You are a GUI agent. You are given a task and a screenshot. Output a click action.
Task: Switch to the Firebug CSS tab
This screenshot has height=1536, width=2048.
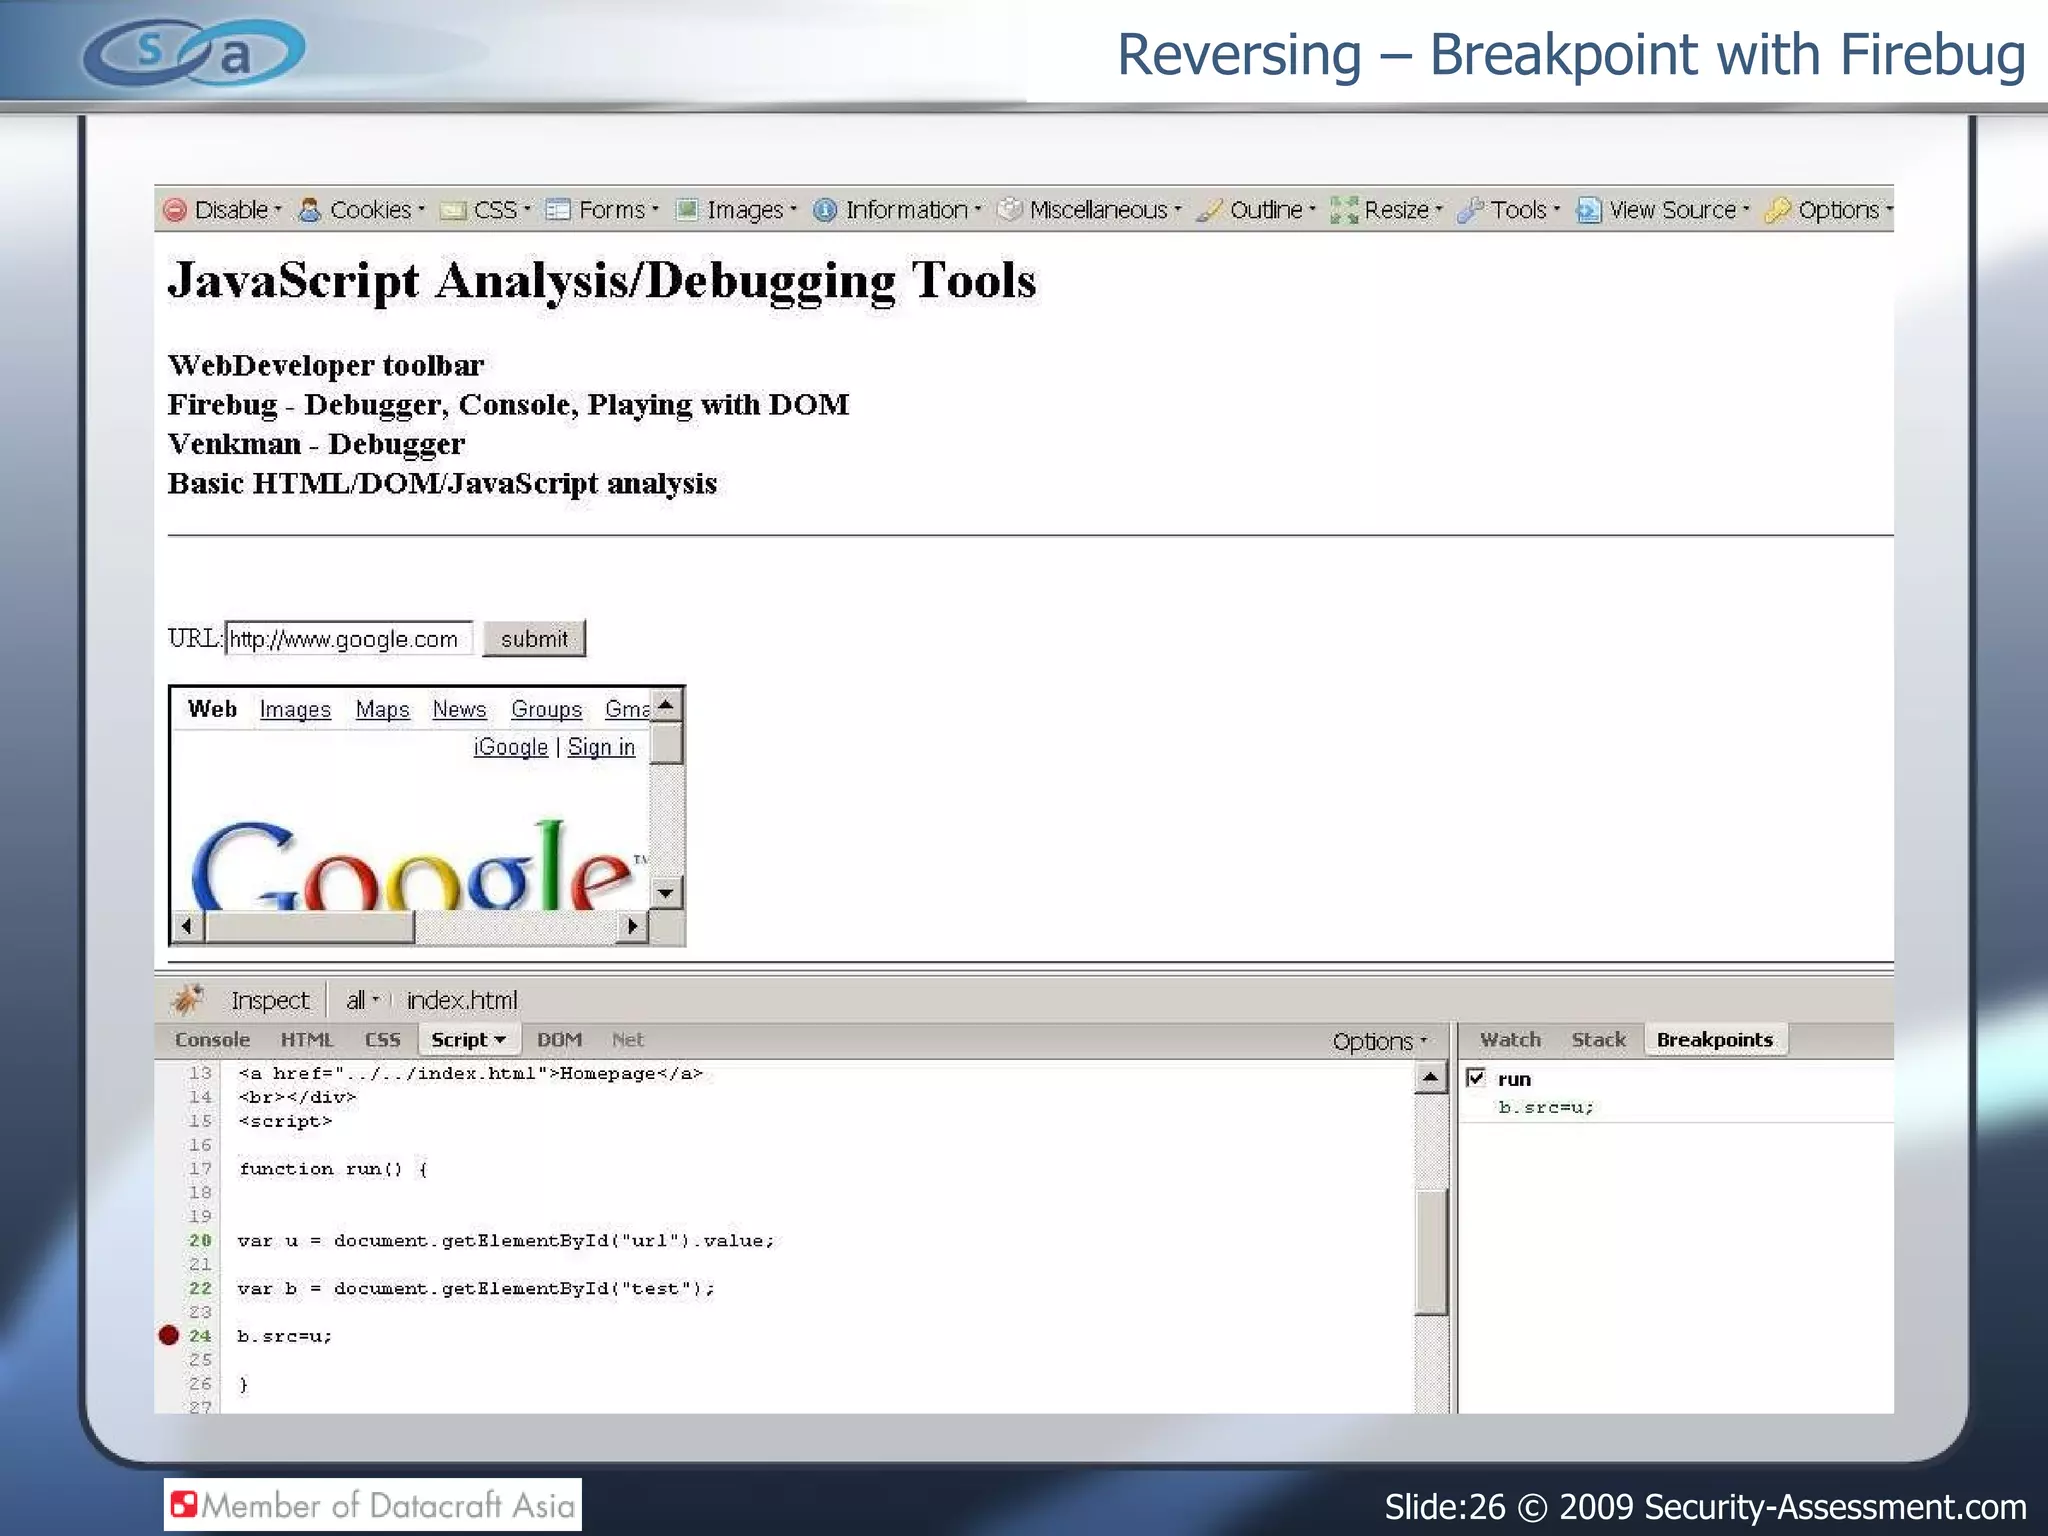coord(382,1040)
